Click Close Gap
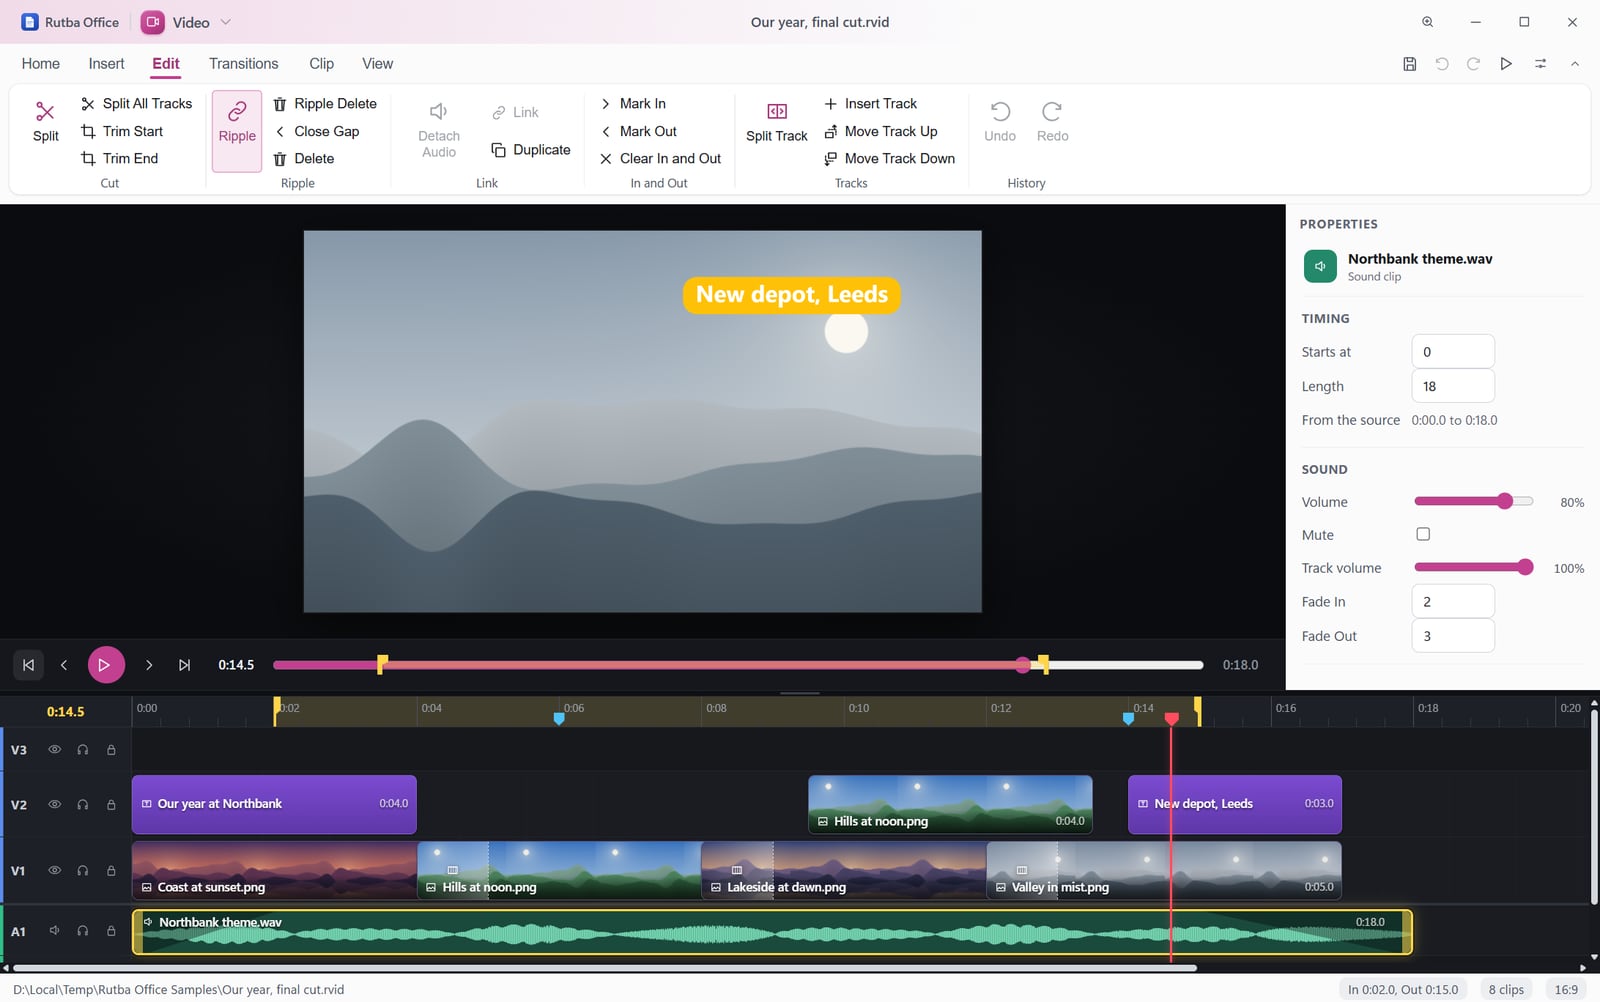 click(x=316, y=131)
